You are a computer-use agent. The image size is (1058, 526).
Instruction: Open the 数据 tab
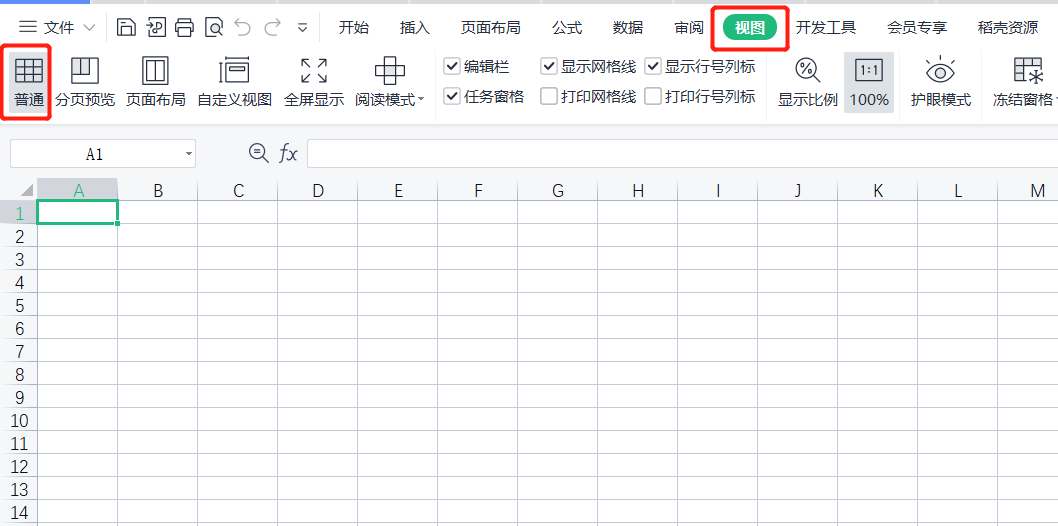(628, 28)
